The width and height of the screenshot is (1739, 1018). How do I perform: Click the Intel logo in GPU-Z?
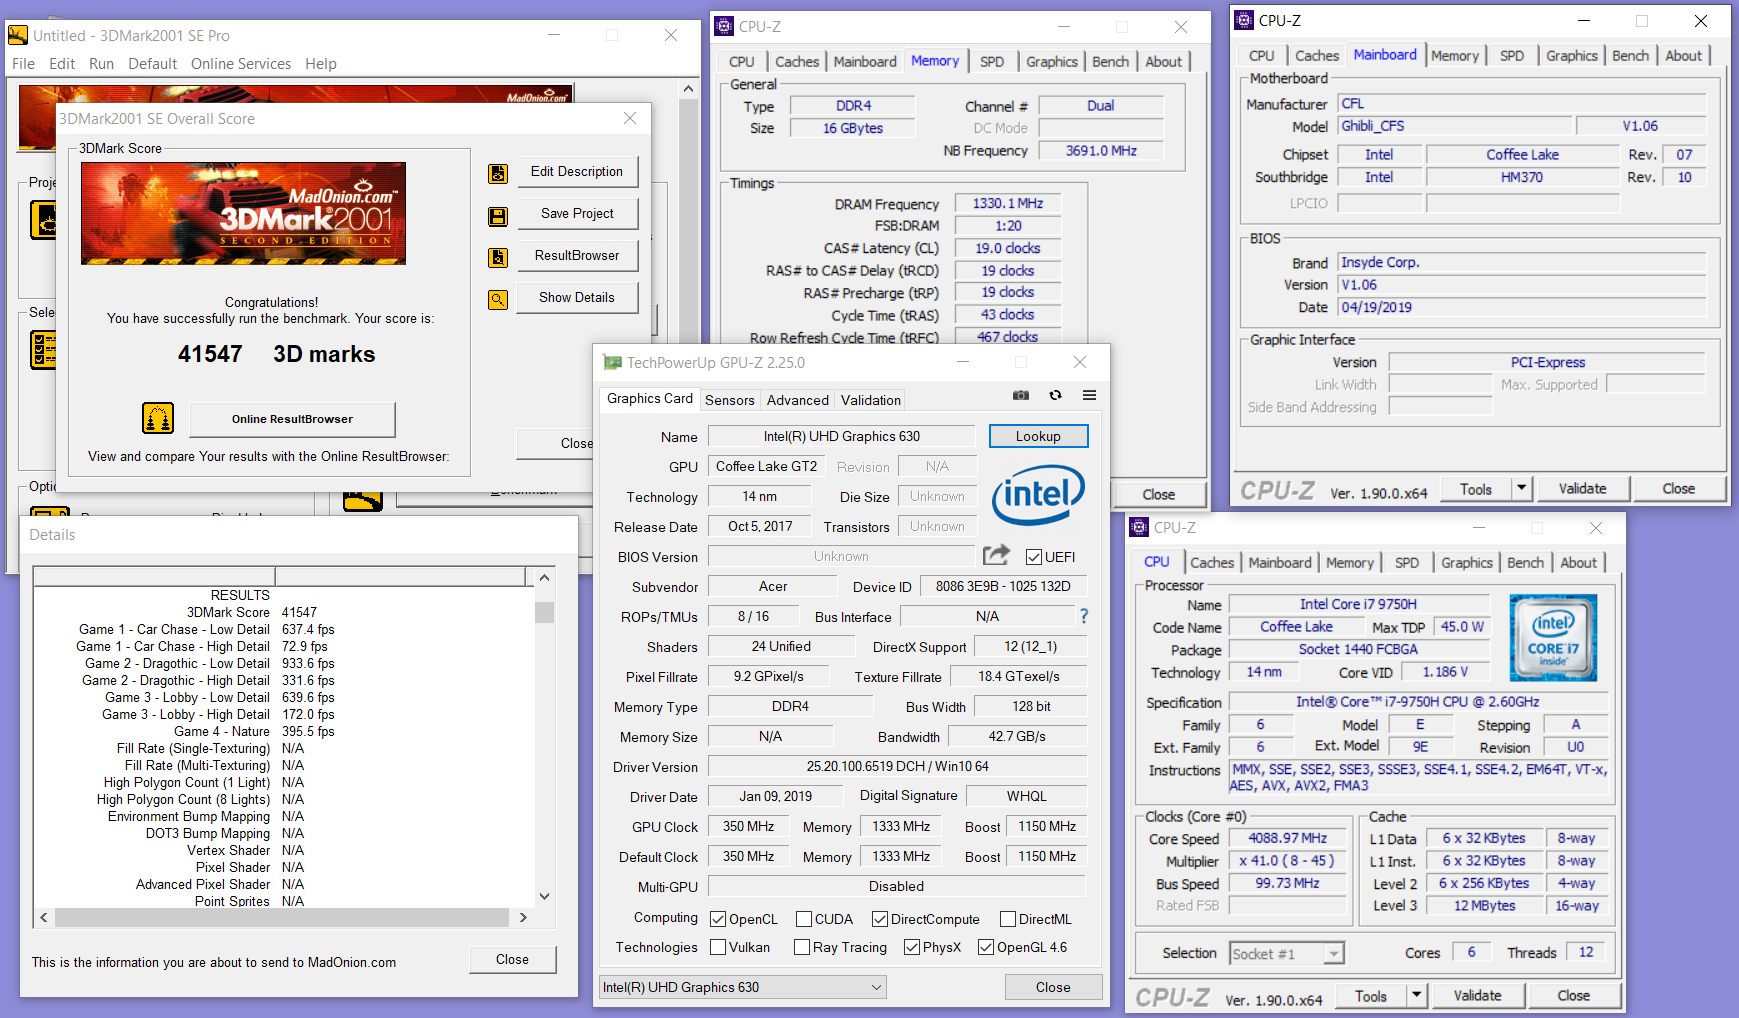[x=1038, y=495]
